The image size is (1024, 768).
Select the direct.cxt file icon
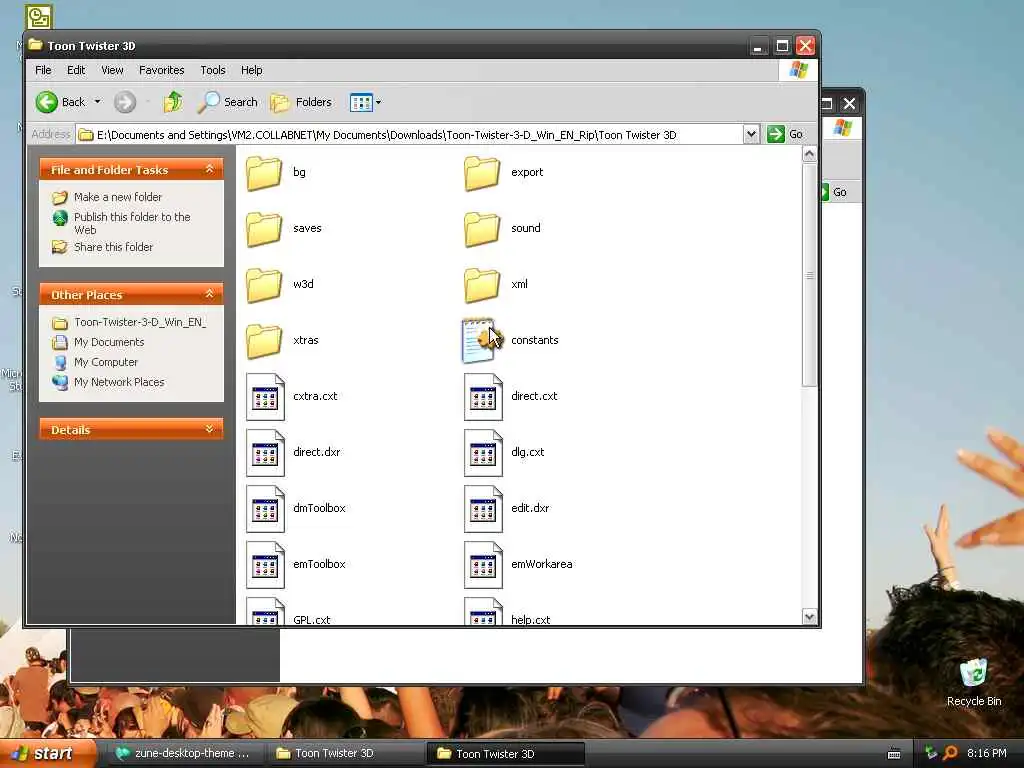coord(483,397)
